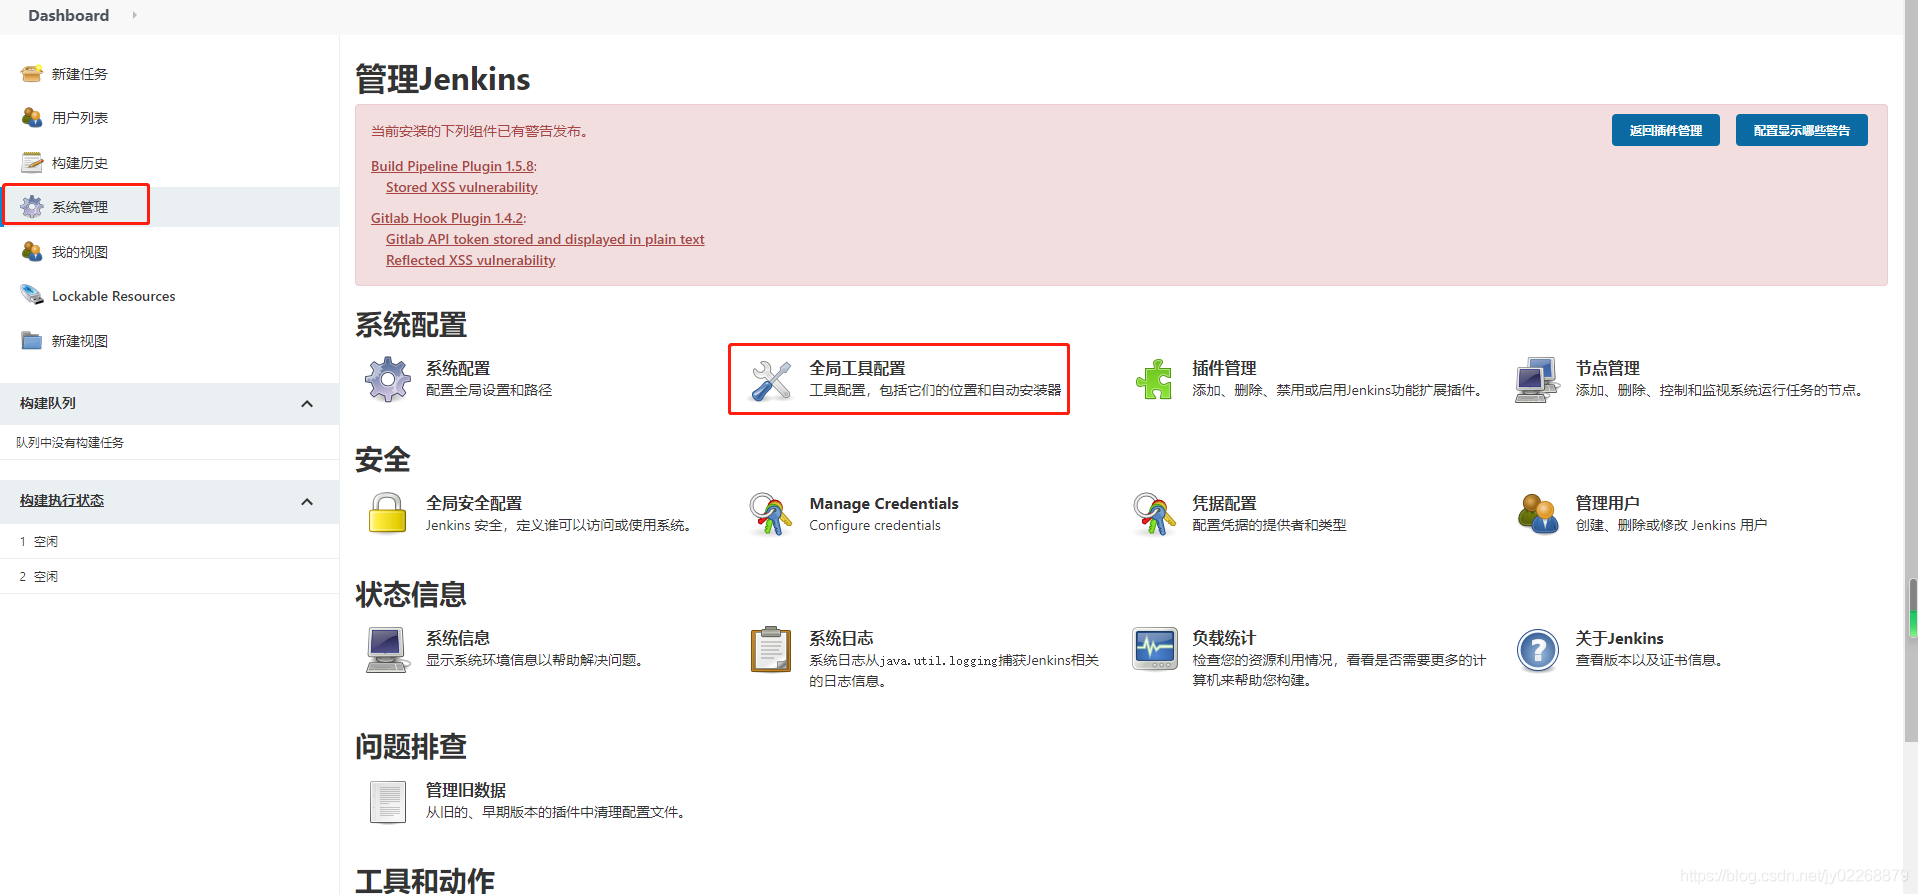Open the 凭据配置 title link
Viewport: 1918px width, 894px height.
(1224, 503)
